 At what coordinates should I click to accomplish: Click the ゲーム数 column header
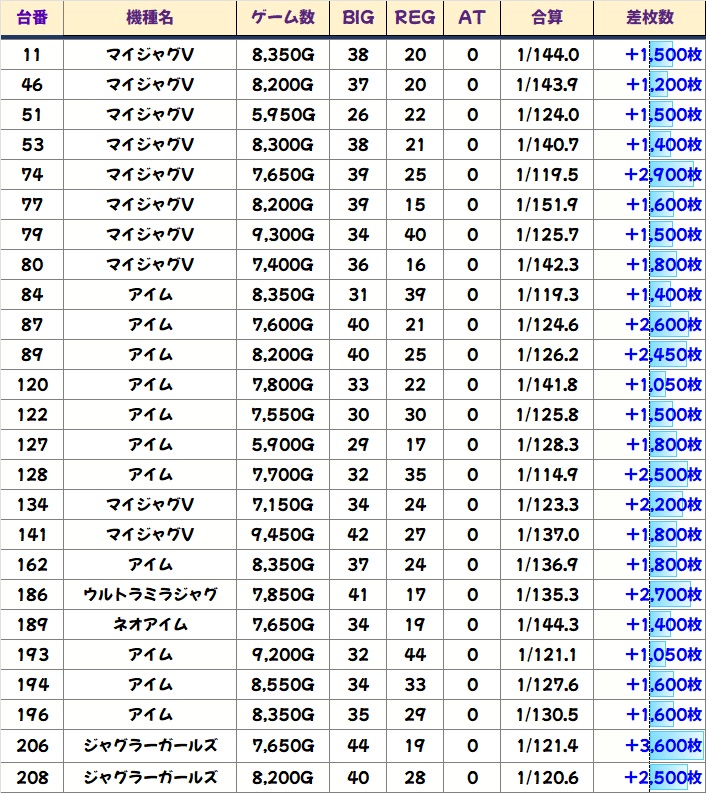click(283, 18)
